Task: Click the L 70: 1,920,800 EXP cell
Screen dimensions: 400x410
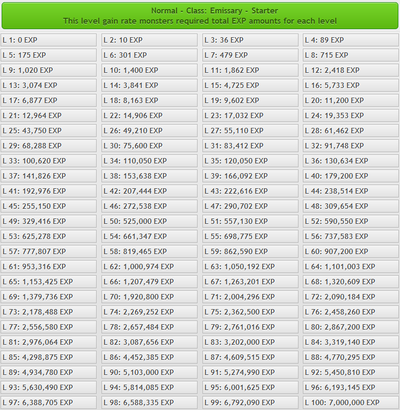Action: [x=150, y=297]
